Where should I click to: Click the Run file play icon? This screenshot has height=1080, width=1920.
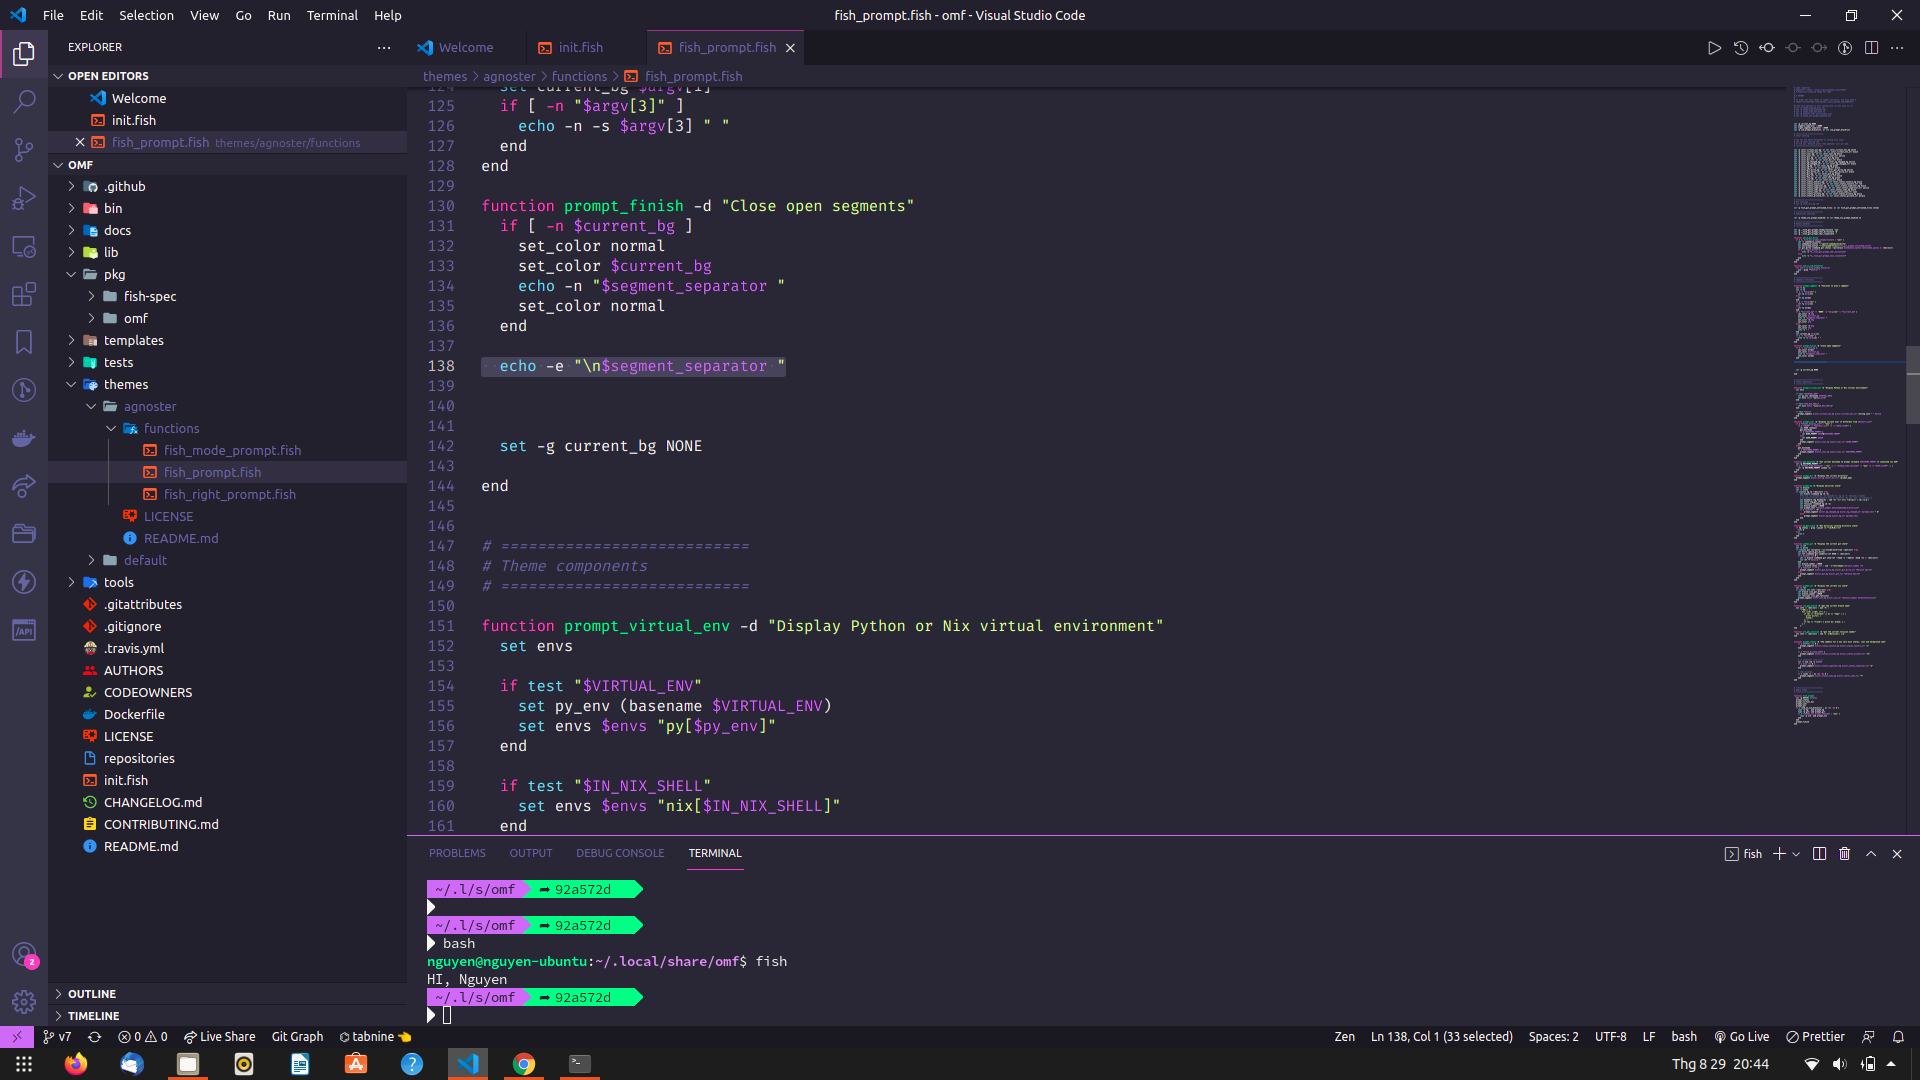tap(1714, 48)
